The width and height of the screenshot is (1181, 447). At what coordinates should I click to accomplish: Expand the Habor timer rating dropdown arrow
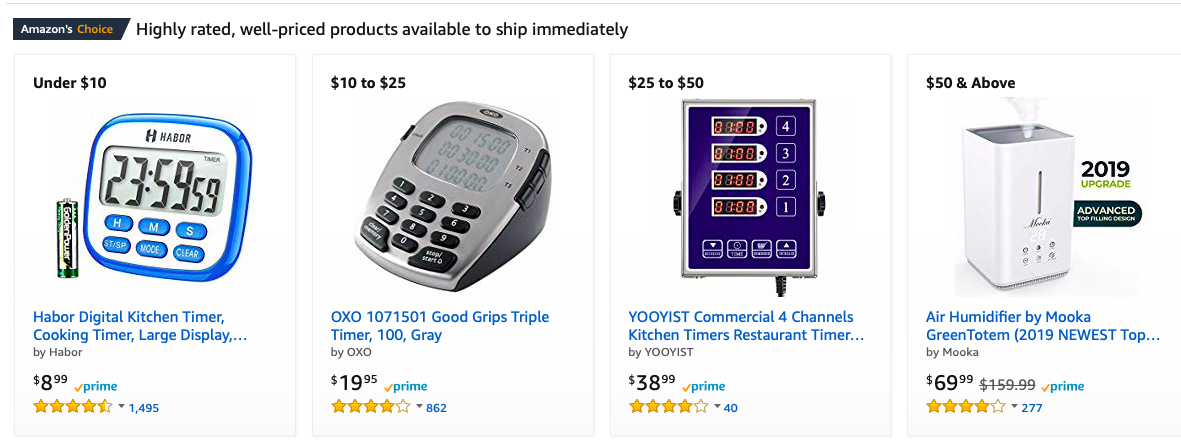pos(122,407)
